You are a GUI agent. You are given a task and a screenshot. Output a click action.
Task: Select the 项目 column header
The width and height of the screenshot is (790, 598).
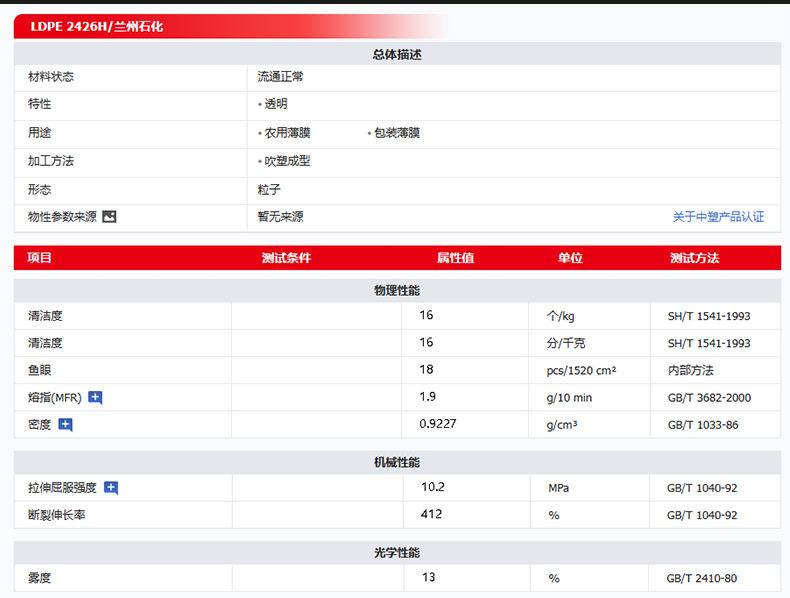(x=40, y=258)
